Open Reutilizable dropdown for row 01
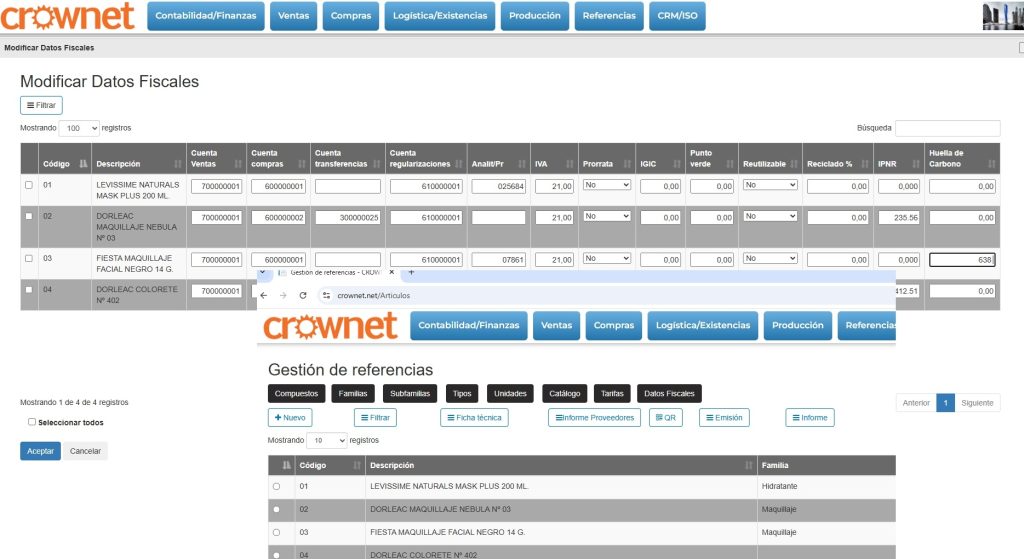Screen dimensions: 1024x559 [x=771, y=185]
